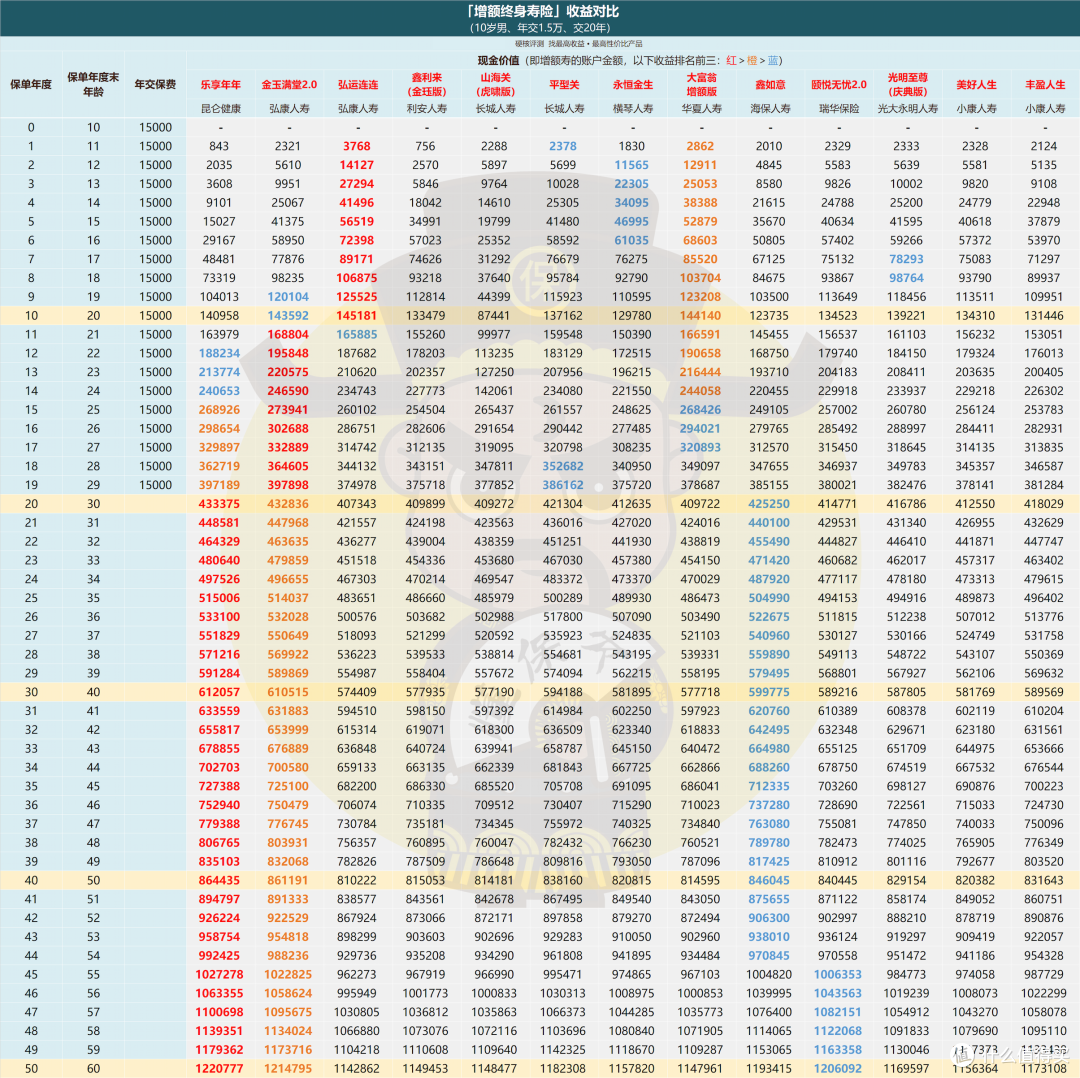Click insurer name 瑞华保险
The width and height of the screenshot is (1080, 1078).
tap(838, 109)
